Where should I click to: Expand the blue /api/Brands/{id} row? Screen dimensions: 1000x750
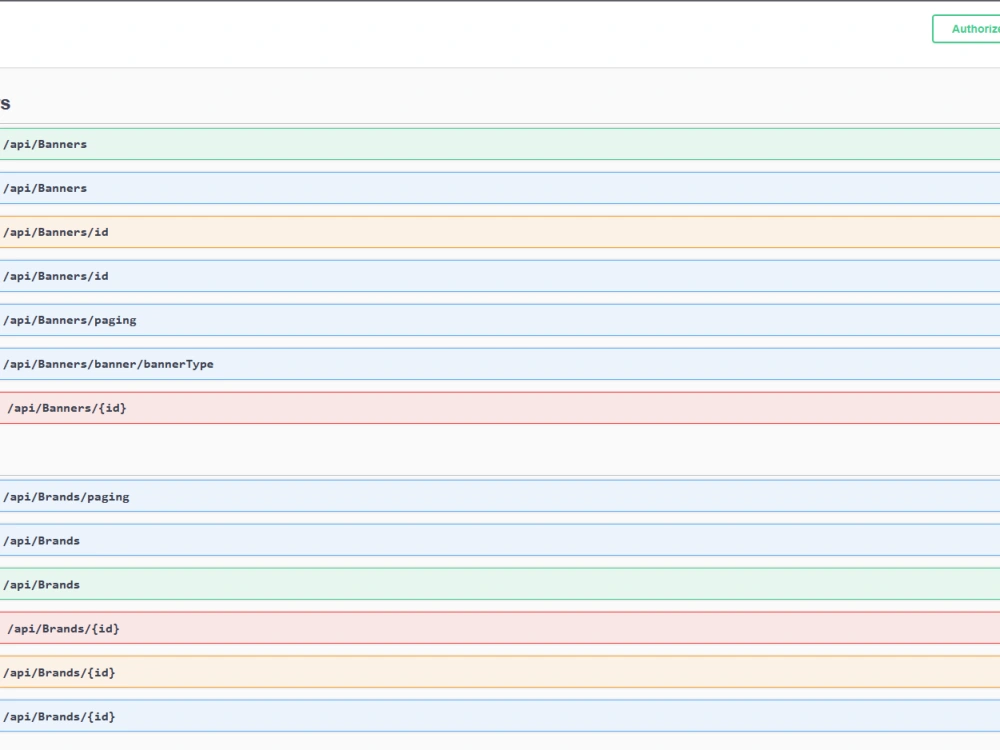[x=500, y=717]
